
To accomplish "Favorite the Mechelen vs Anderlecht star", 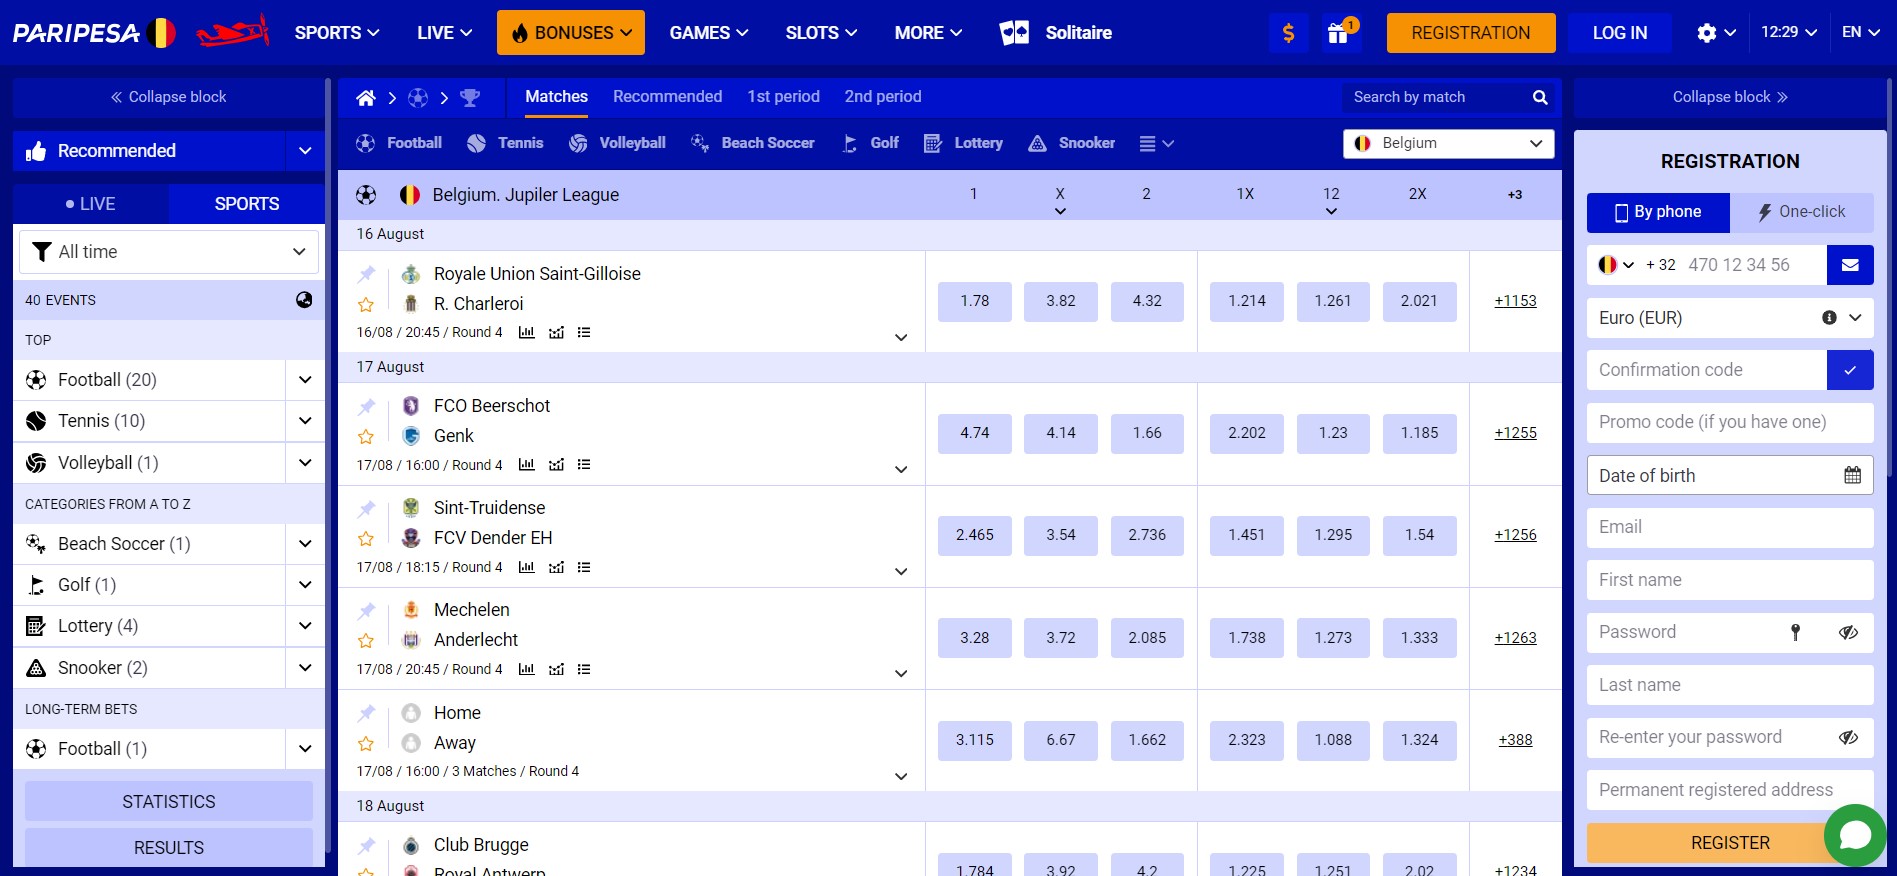I will tap(366, 640).
